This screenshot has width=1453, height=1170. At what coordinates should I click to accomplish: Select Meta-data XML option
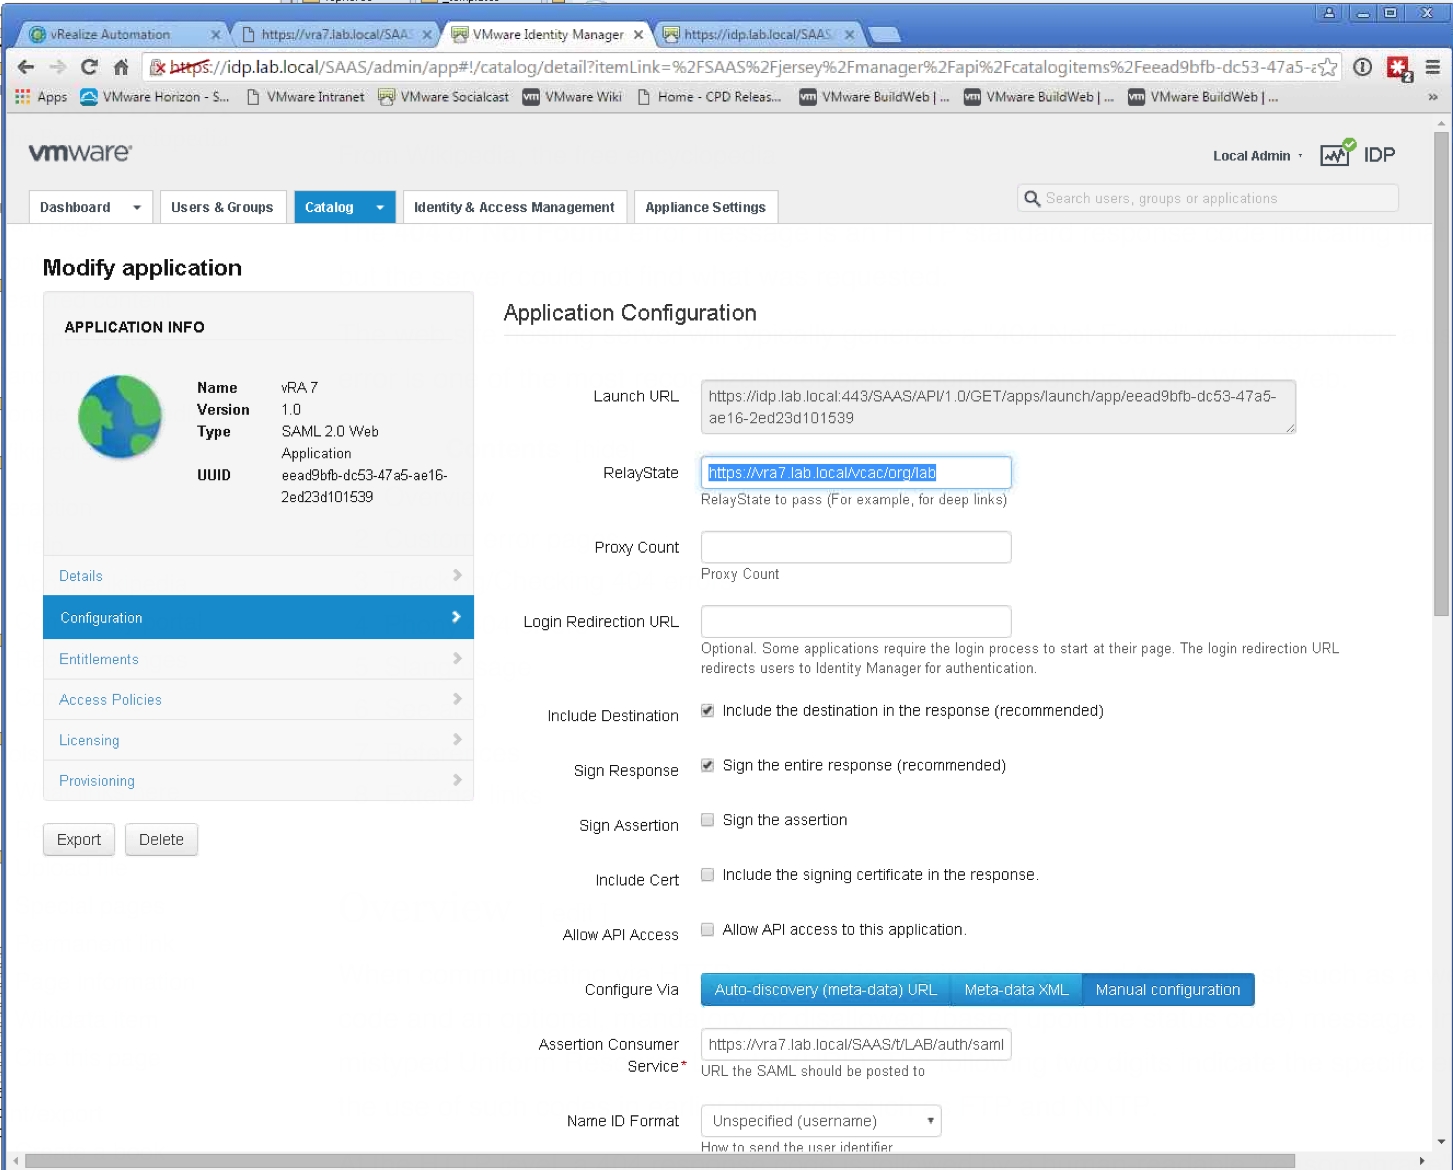click(x=1016, y=990)
